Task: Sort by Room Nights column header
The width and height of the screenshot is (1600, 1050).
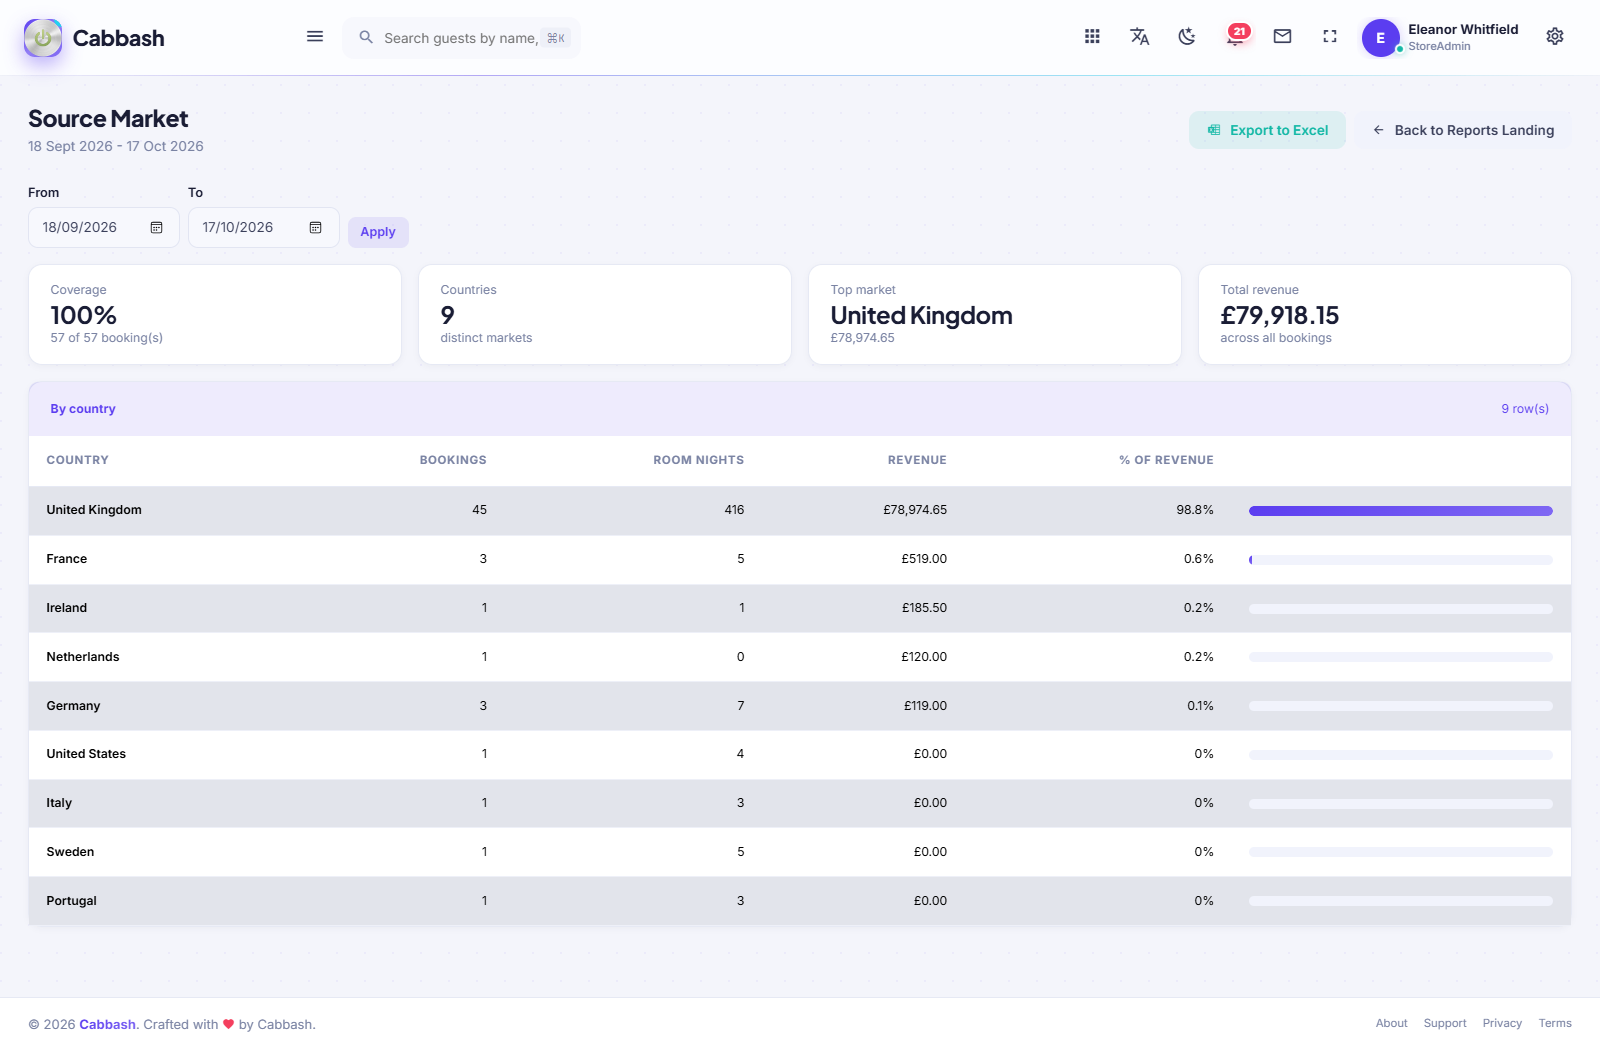Action: (x=698, y=460)
